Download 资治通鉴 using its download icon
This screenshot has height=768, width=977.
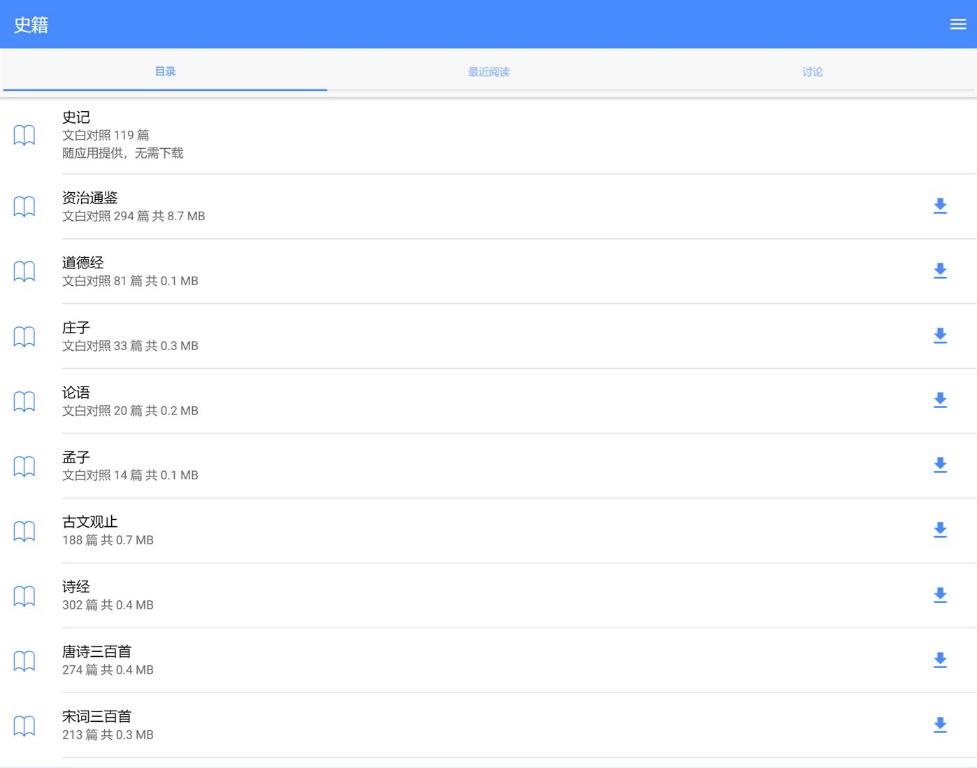[939, 207]
